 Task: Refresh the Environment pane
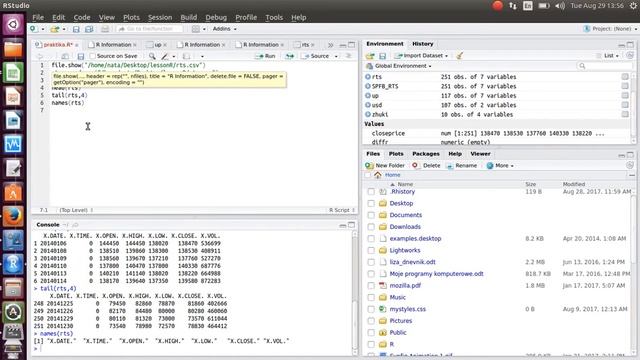[630, 56]
